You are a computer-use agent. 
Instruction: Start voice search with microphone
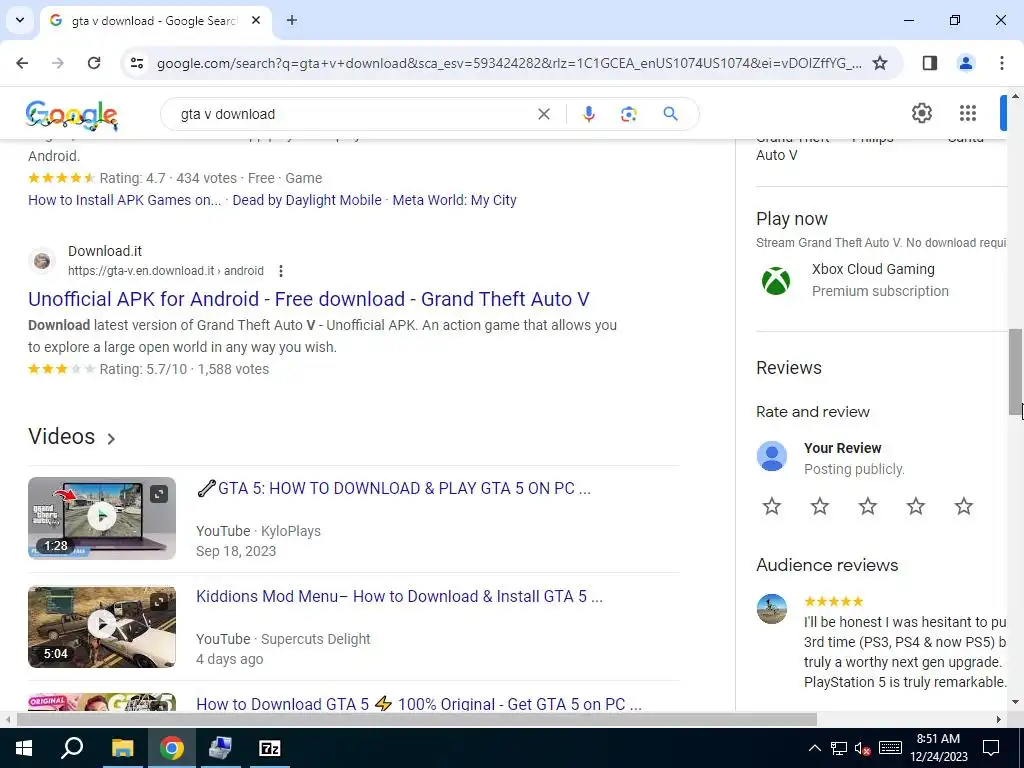[588, 114]
